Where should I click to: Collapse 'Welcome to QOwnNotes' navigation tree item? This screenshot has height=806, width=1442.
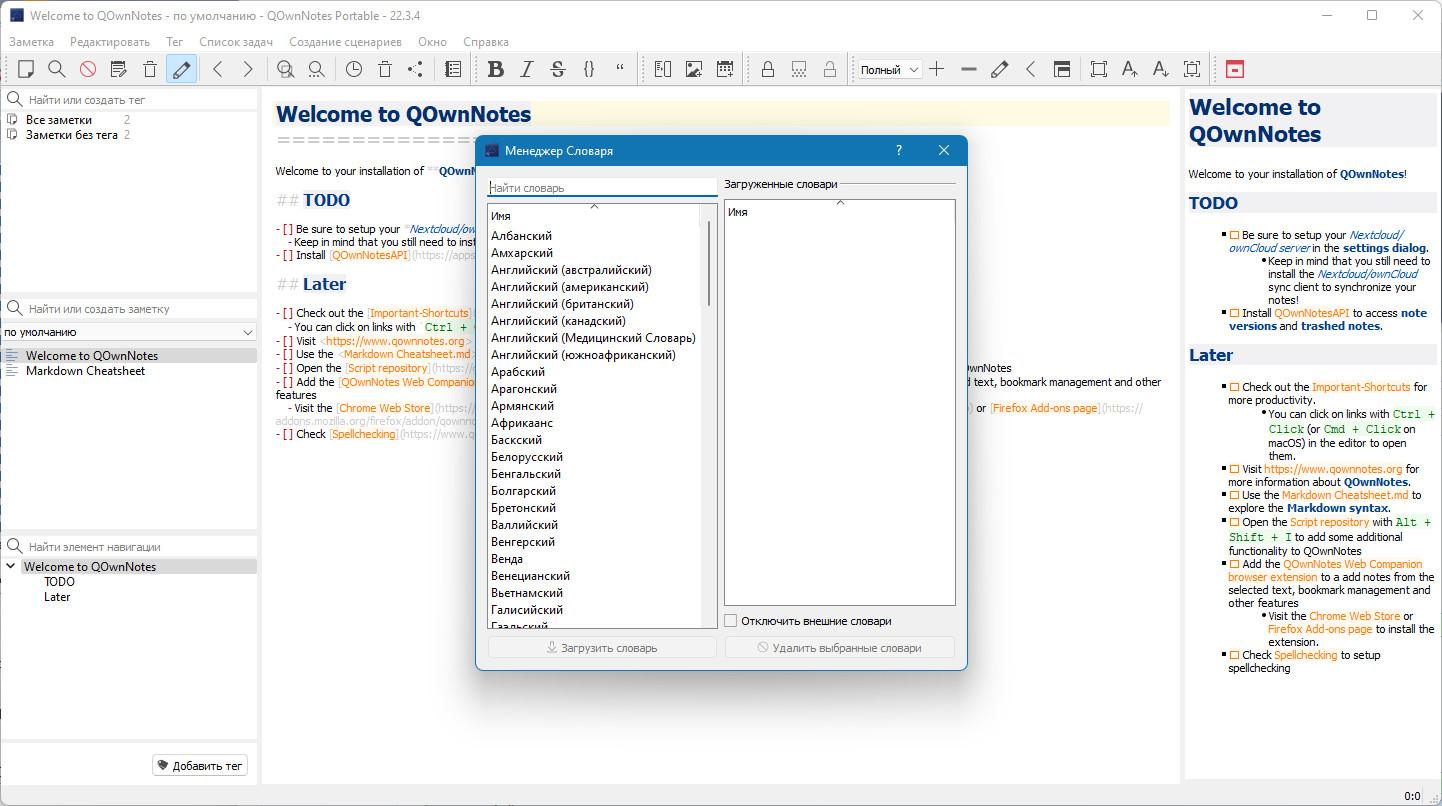click(x=11, y=566)
